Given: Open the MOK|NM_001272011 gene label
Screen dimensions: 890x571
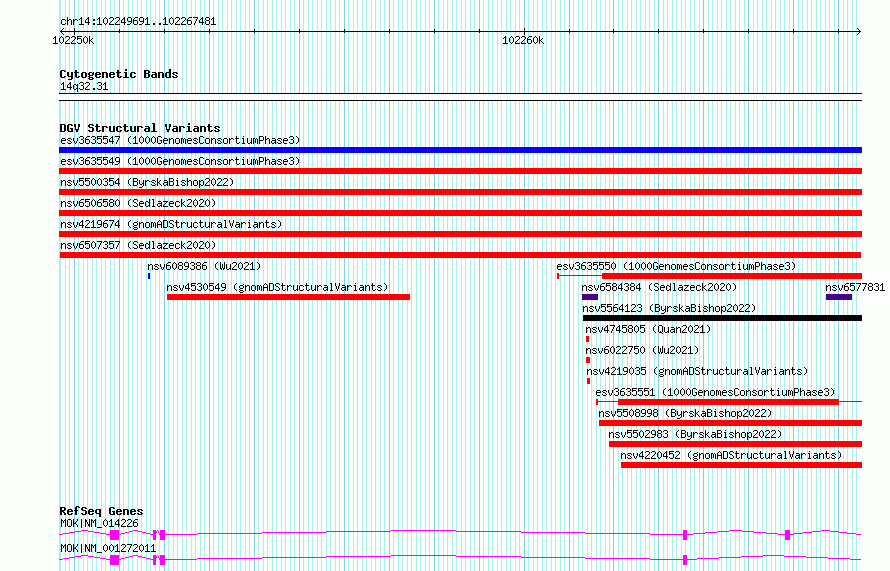Looking at the screenshot, I should click(x=108, y=548).
